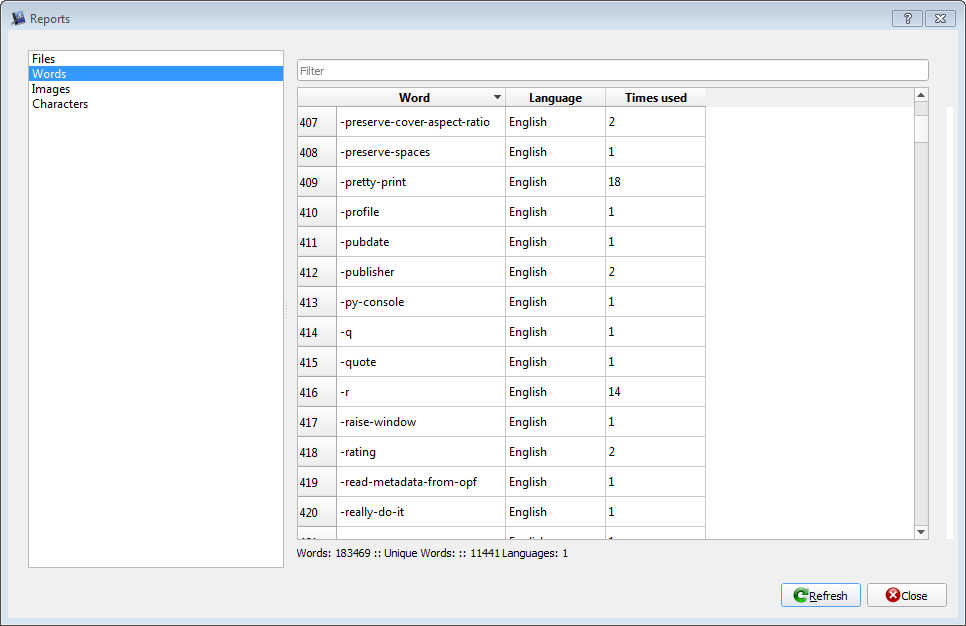Select the word -pretty-print

(x=421, y=182)
